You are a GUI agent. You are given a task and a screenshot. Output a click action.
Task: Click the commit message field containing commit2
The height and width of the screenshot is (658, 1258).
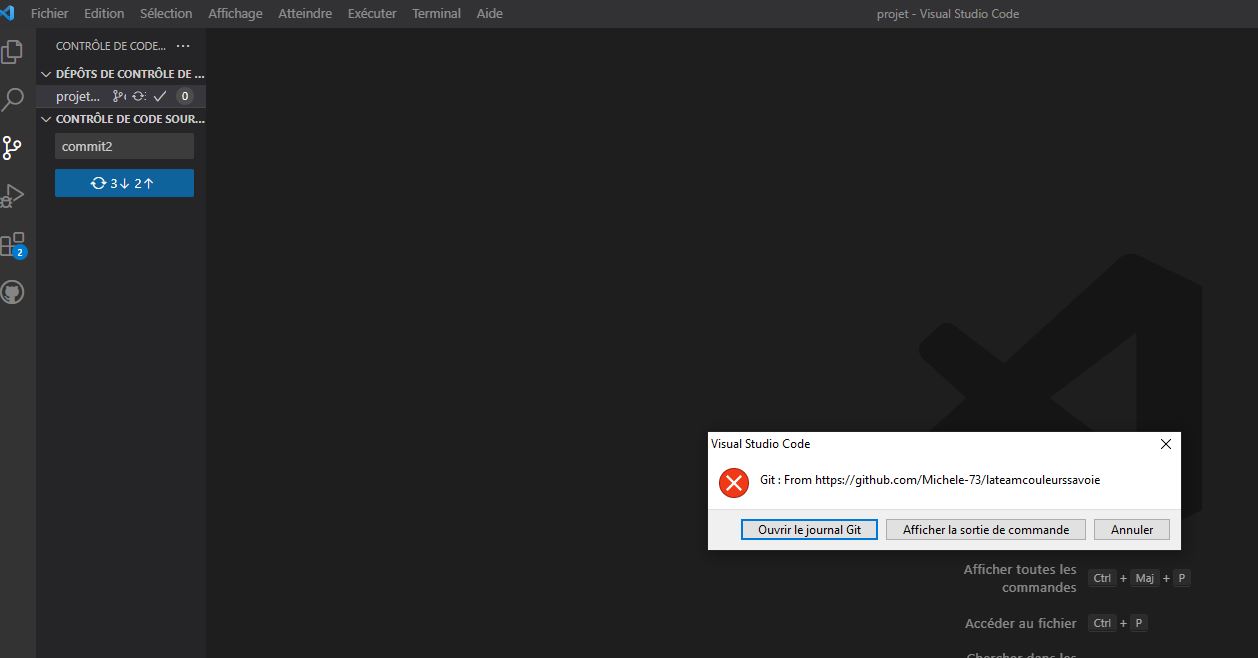pyautogui.click(x=124, y=146)
